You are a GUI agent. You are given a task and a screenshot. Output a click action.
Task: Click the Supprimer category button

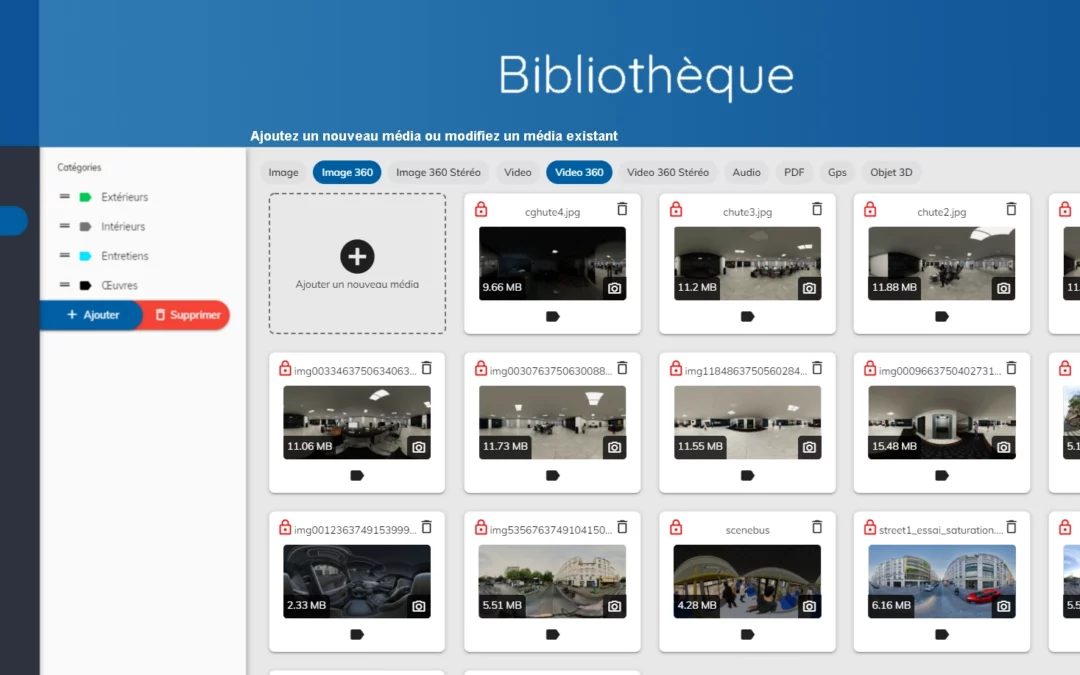point(187,315)
